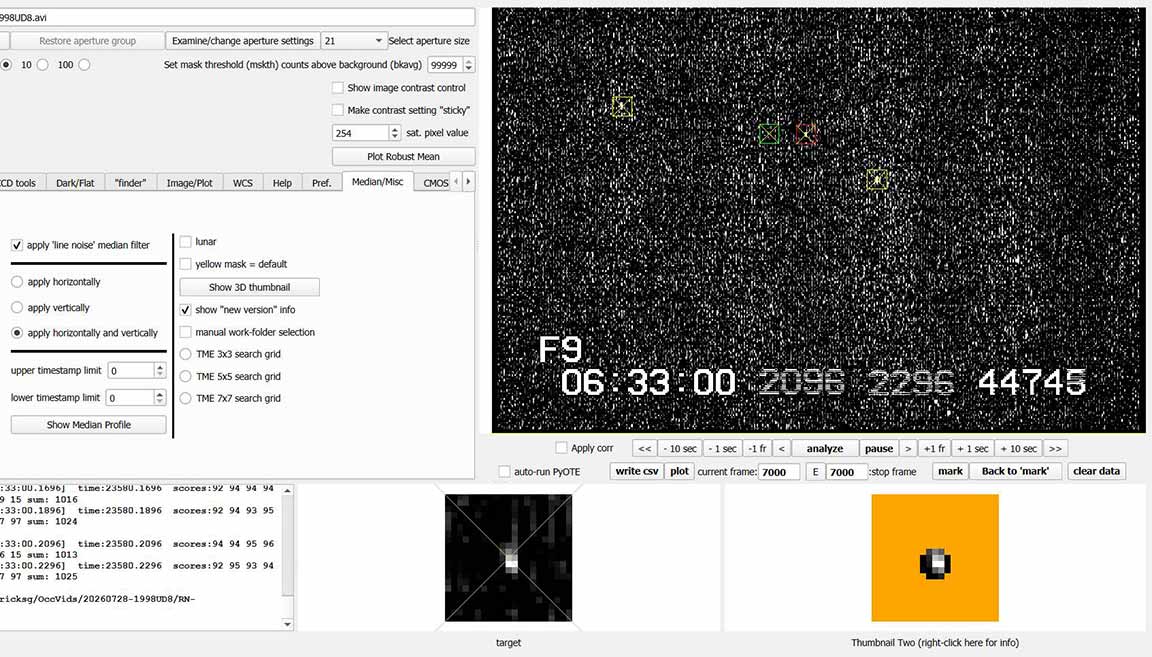Image resolution: width=1152 pixels, height=657 pixels.
Task: Toggle Make contrast setting sticky checkbox
Action: click(x=338, y=110)
